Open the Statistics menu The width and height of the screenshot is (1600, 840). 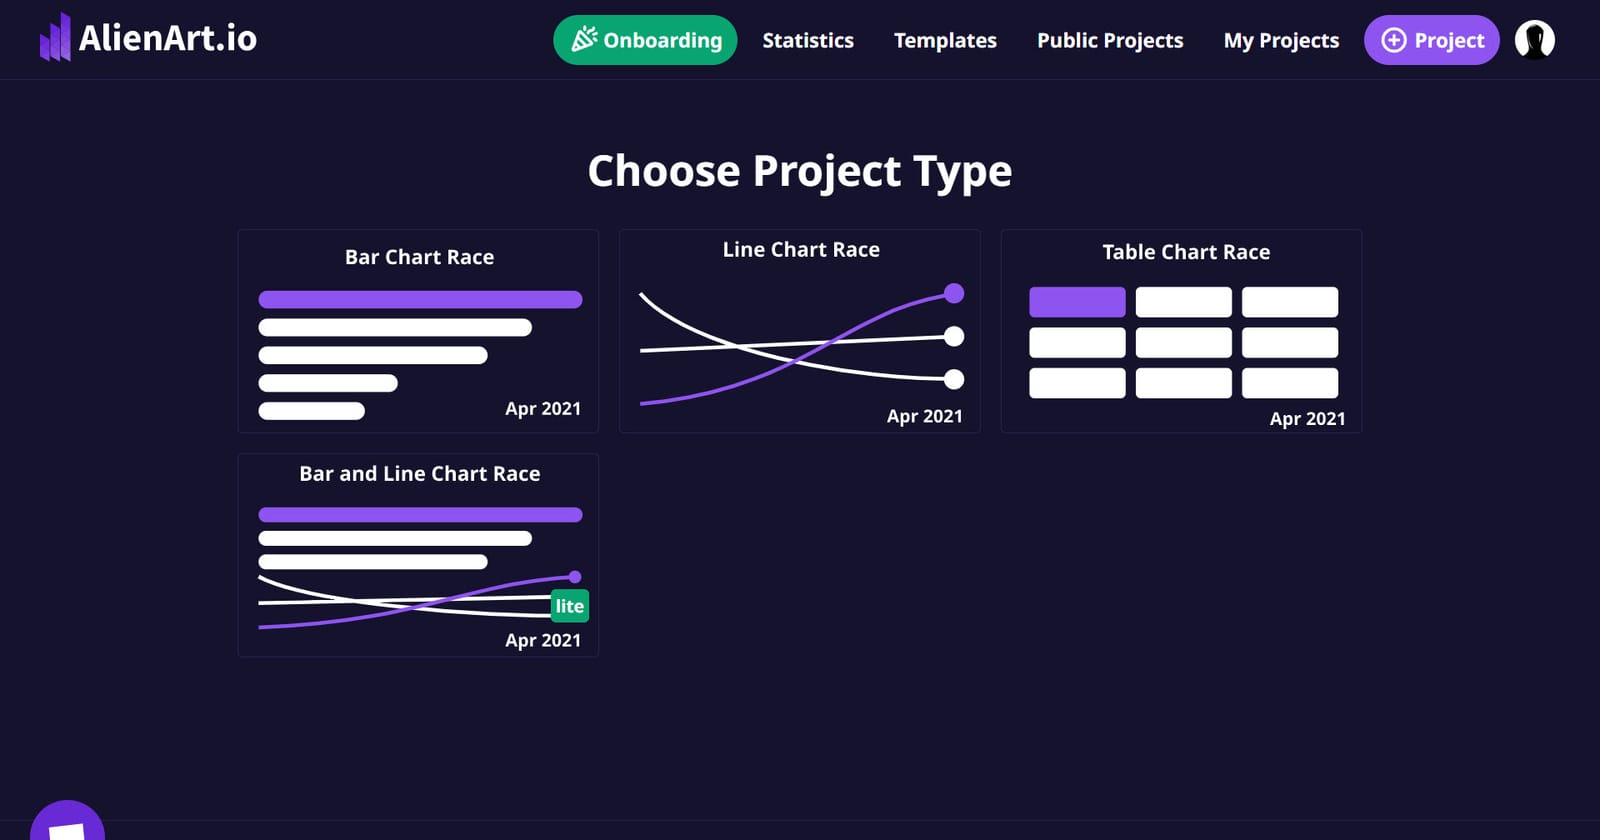click(x=808, y=40)
